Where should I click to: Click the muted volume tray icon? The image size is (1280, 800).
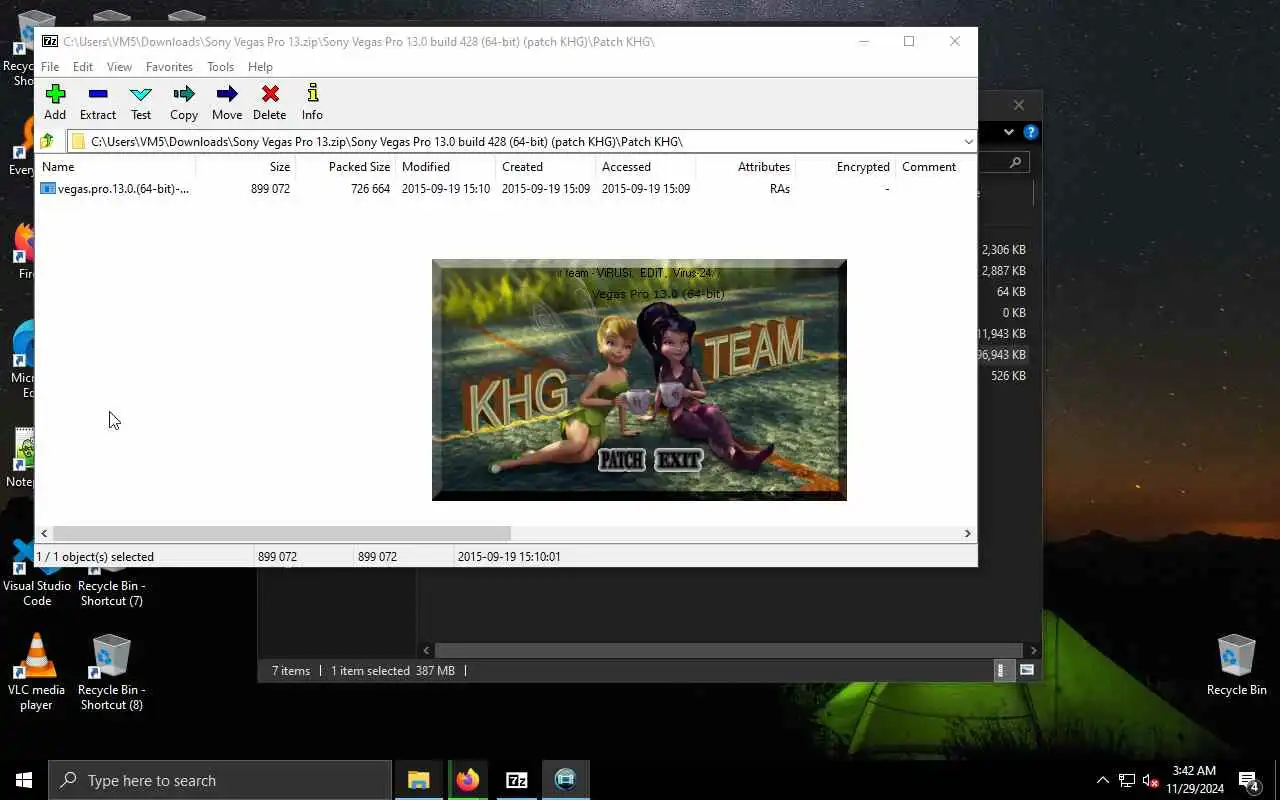click(1150, 780)
